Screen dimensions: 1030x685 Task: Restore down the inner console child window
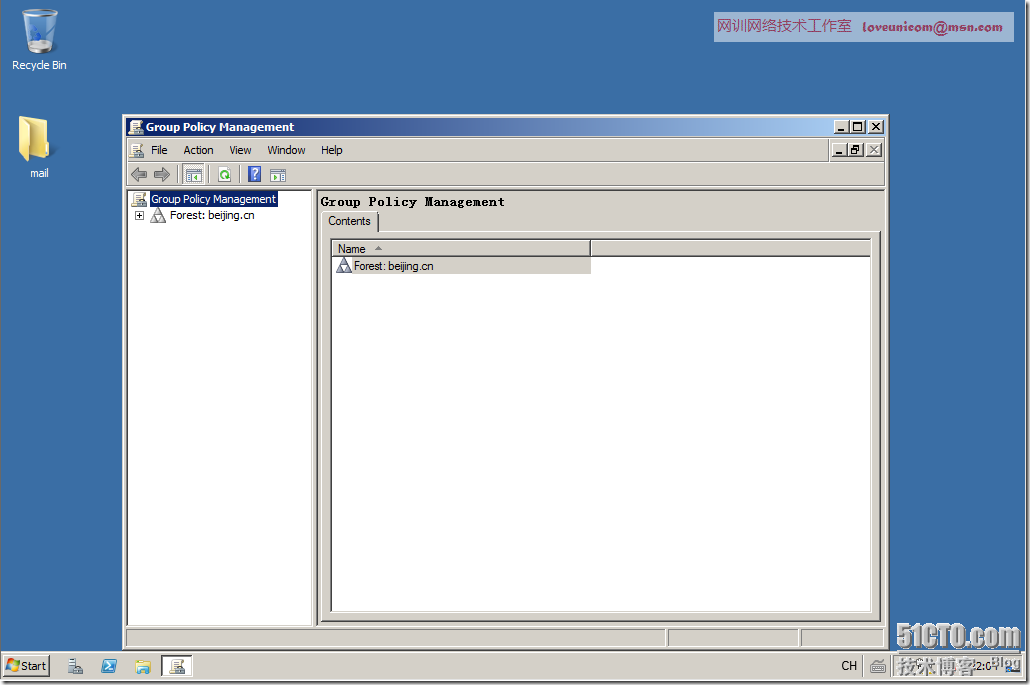855,150
